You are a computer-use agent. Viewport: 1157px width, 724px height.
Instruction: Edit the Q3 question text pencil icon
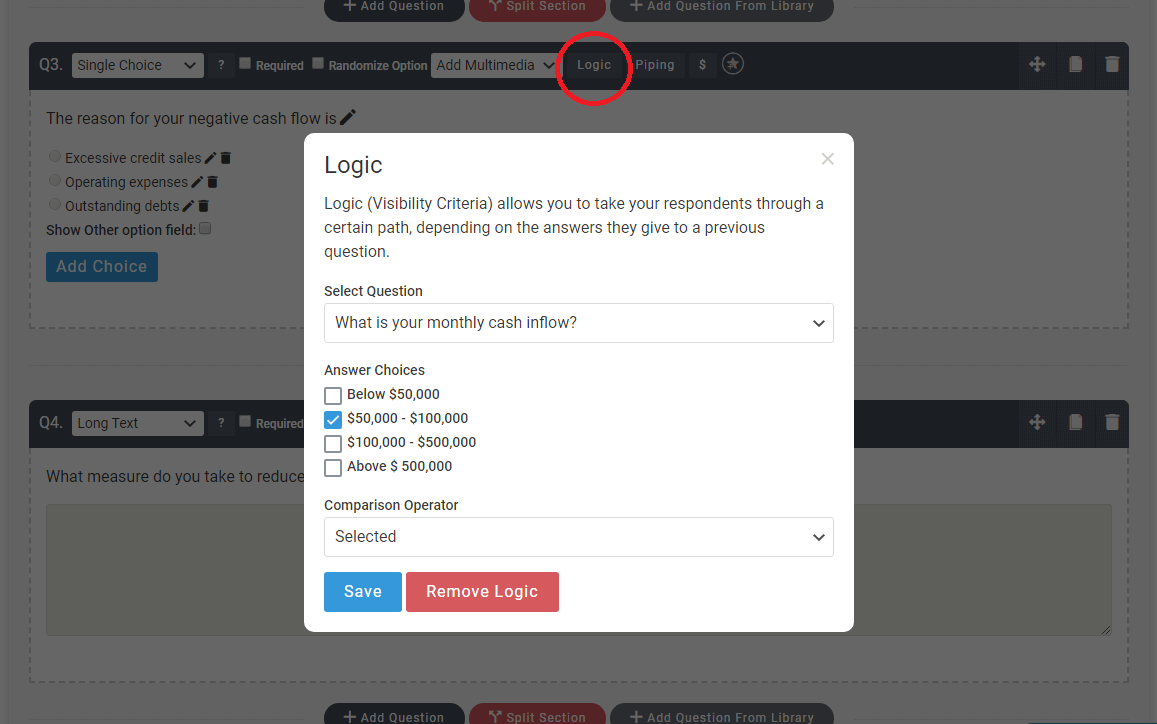[x=348, y=117]
